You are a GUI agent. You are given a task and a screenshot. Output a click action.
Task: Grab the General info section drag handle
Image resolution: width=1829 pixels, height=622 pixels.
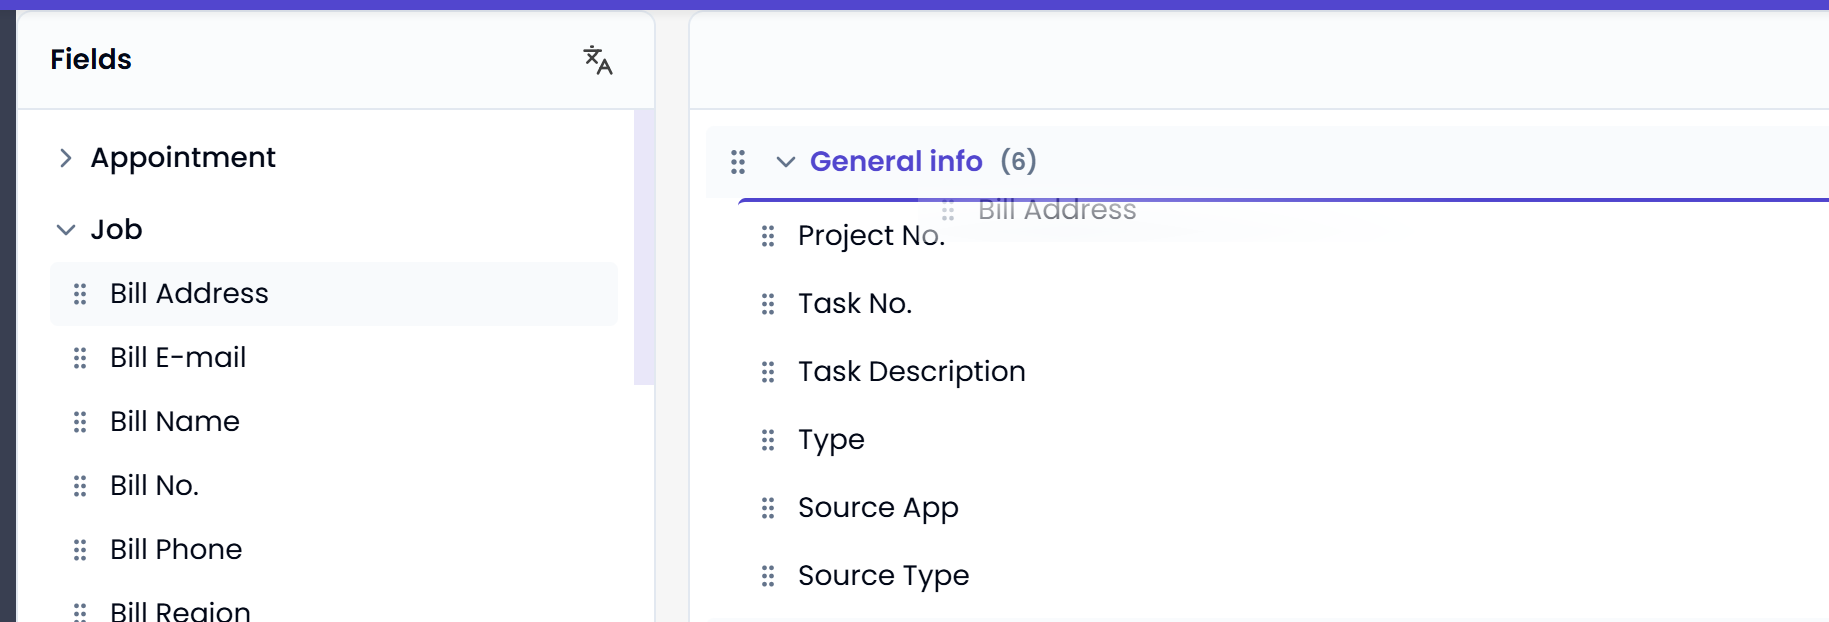tap(738, 162)
